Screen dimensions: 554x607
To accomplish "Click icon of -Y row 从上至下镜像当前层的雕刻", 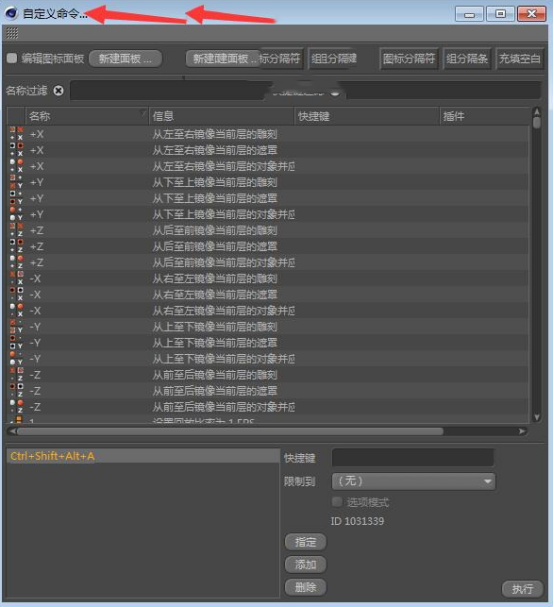I will tap(16, 327).
